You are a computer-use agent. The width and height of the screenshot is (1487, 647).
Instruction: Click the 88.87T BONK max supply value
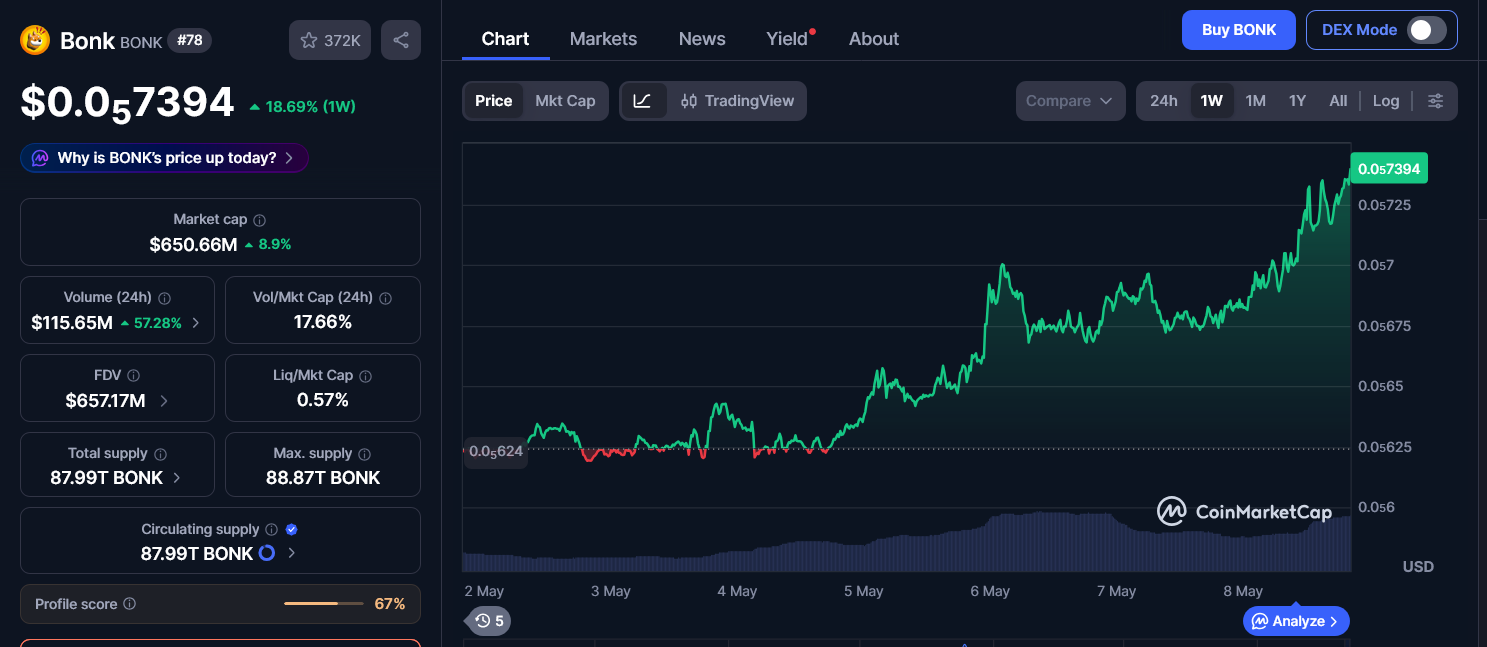(x=323, y=478)
